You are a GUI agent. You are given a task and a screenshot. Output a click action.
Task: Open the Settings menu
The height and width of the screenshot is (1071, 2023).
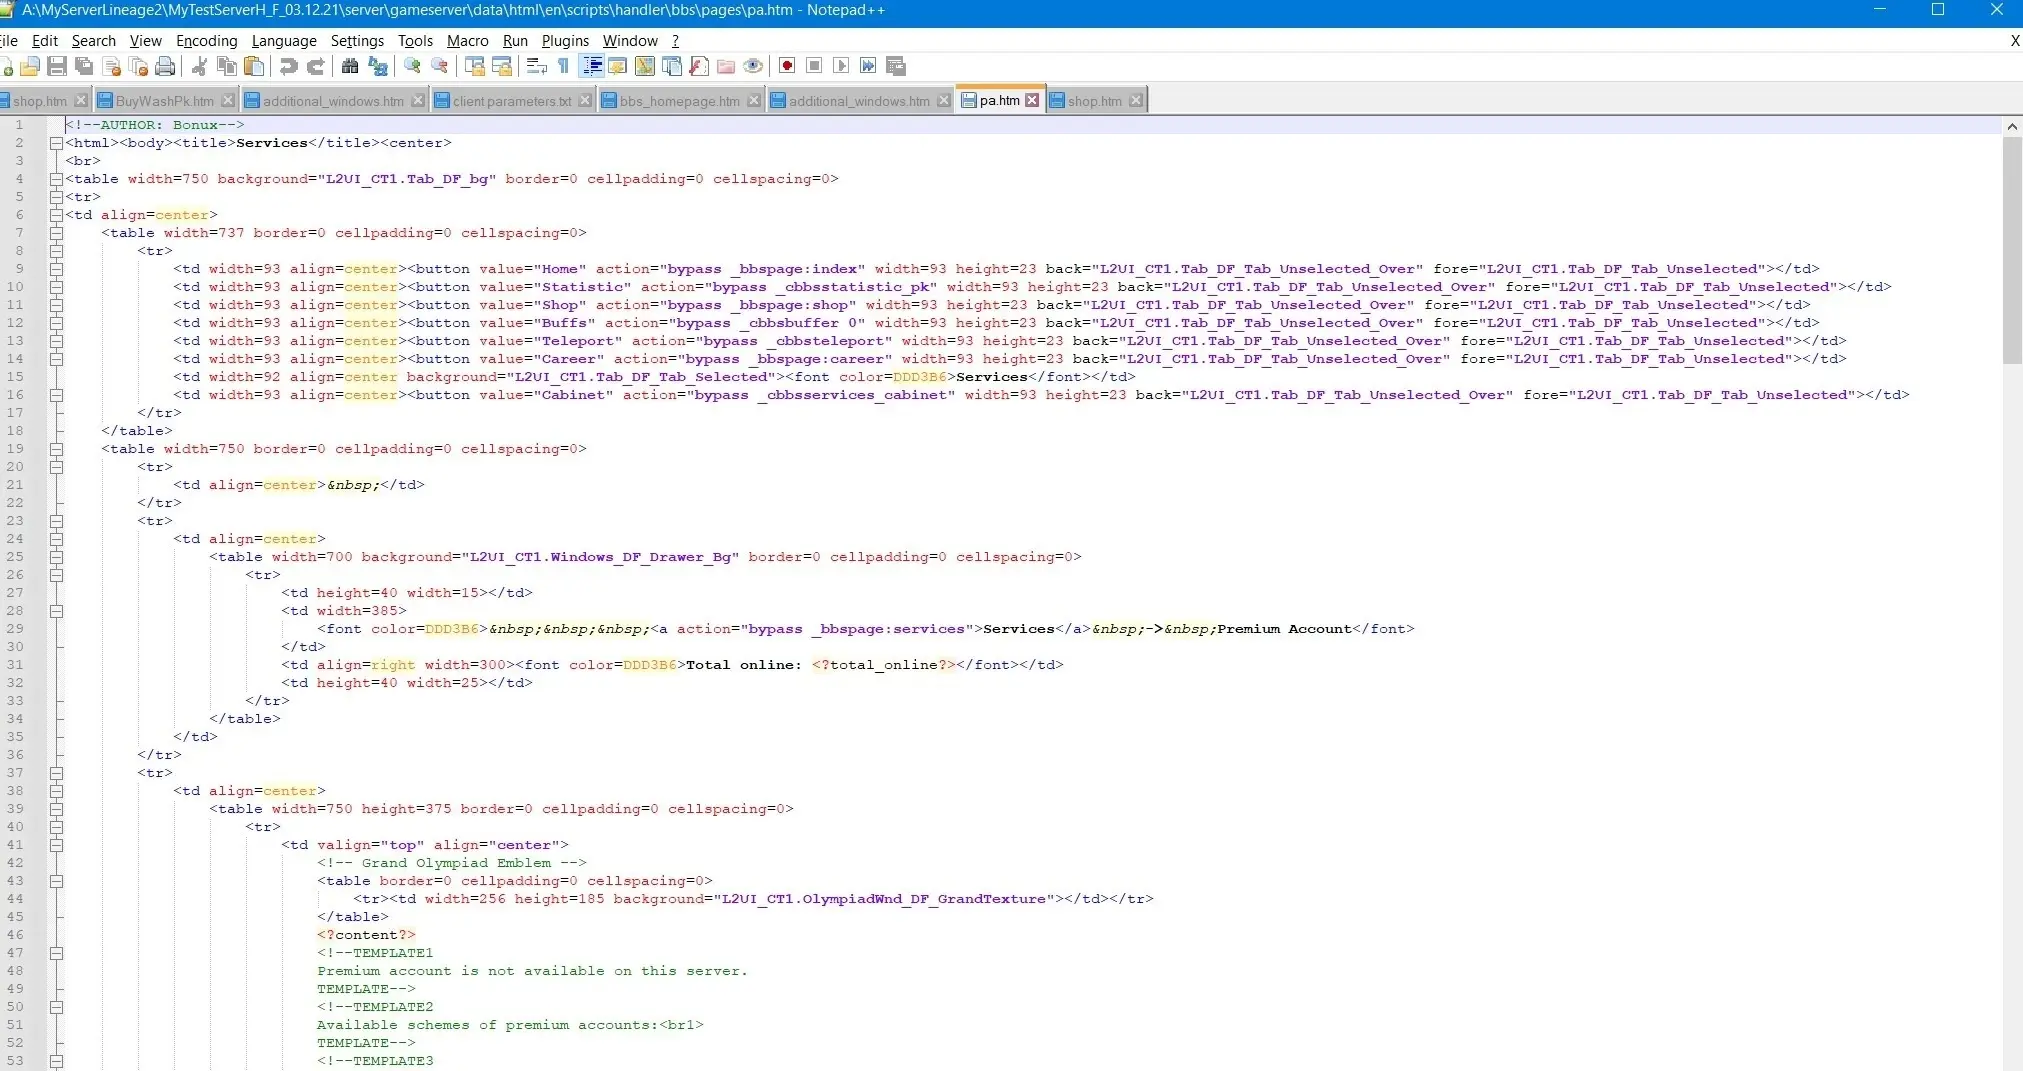coord(357,41)
